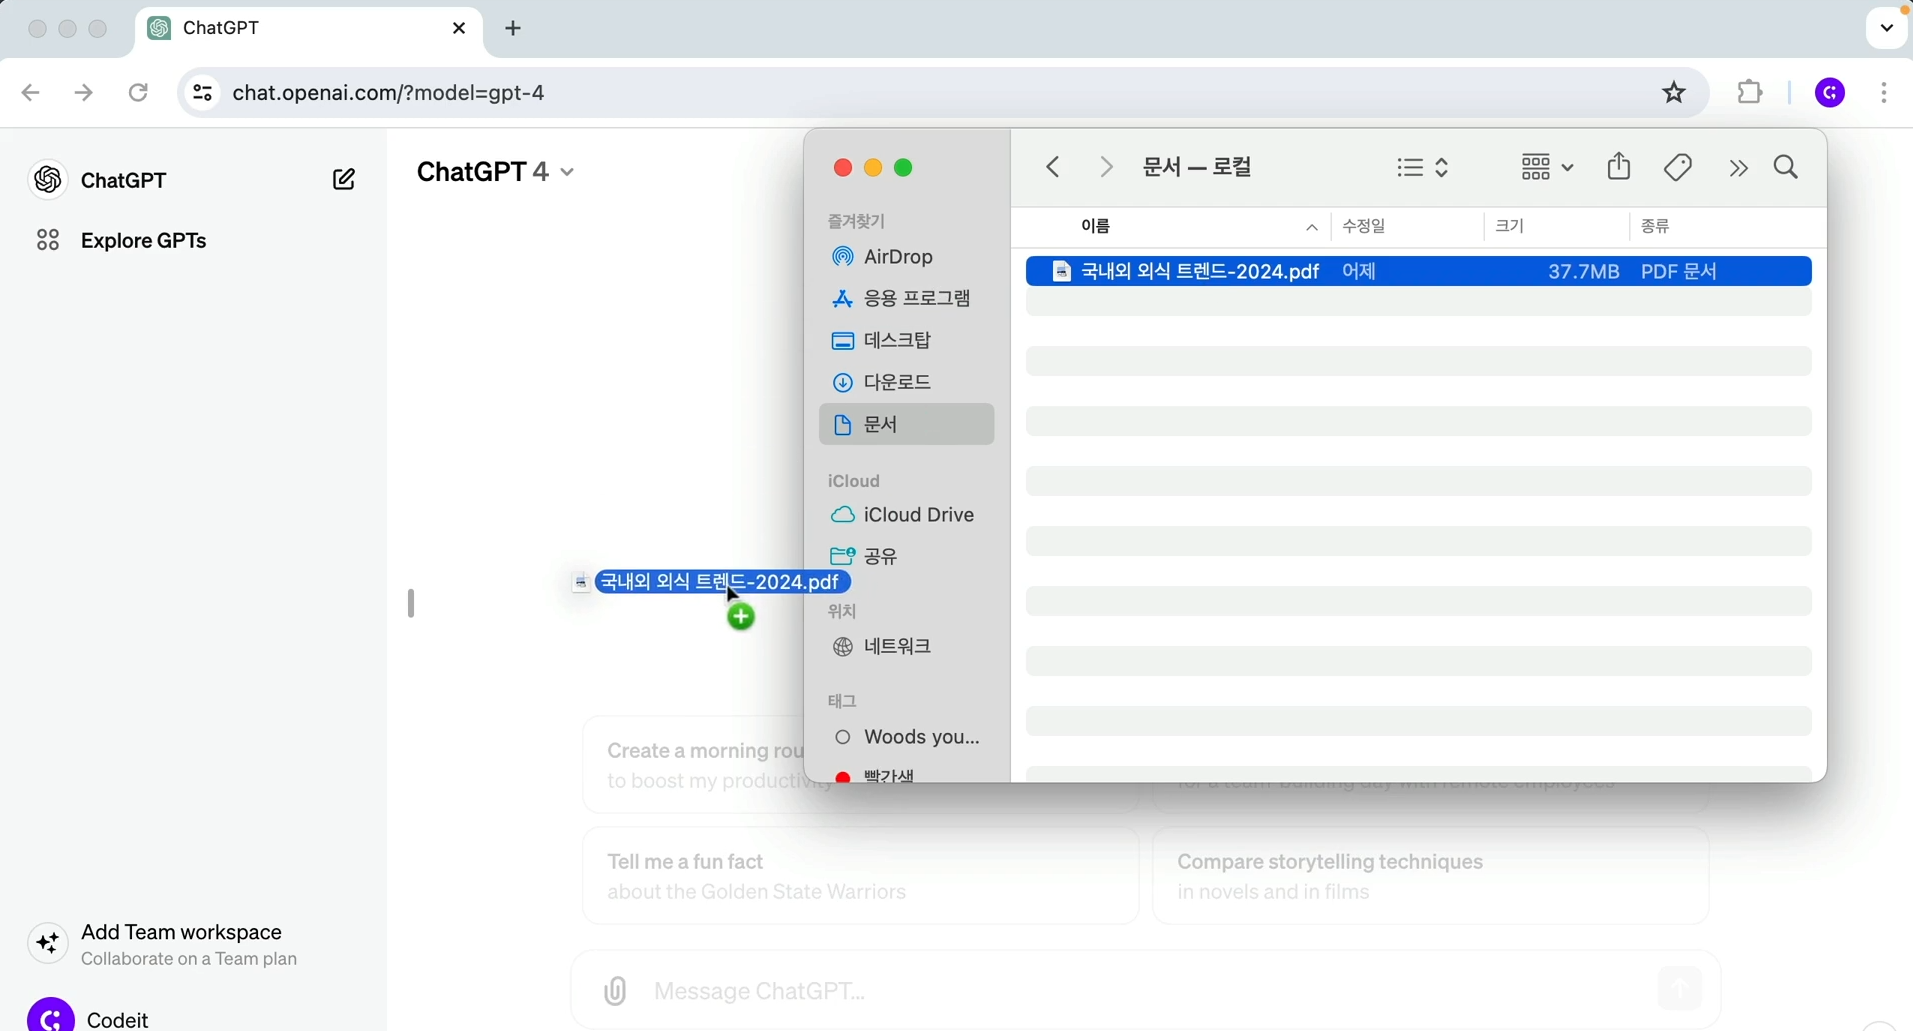Image resolution: width=1913 pixels, height=1031 pixels.
Task: Select the Woods you... tag
Action: pyautogui.click(x=906, y=737)
